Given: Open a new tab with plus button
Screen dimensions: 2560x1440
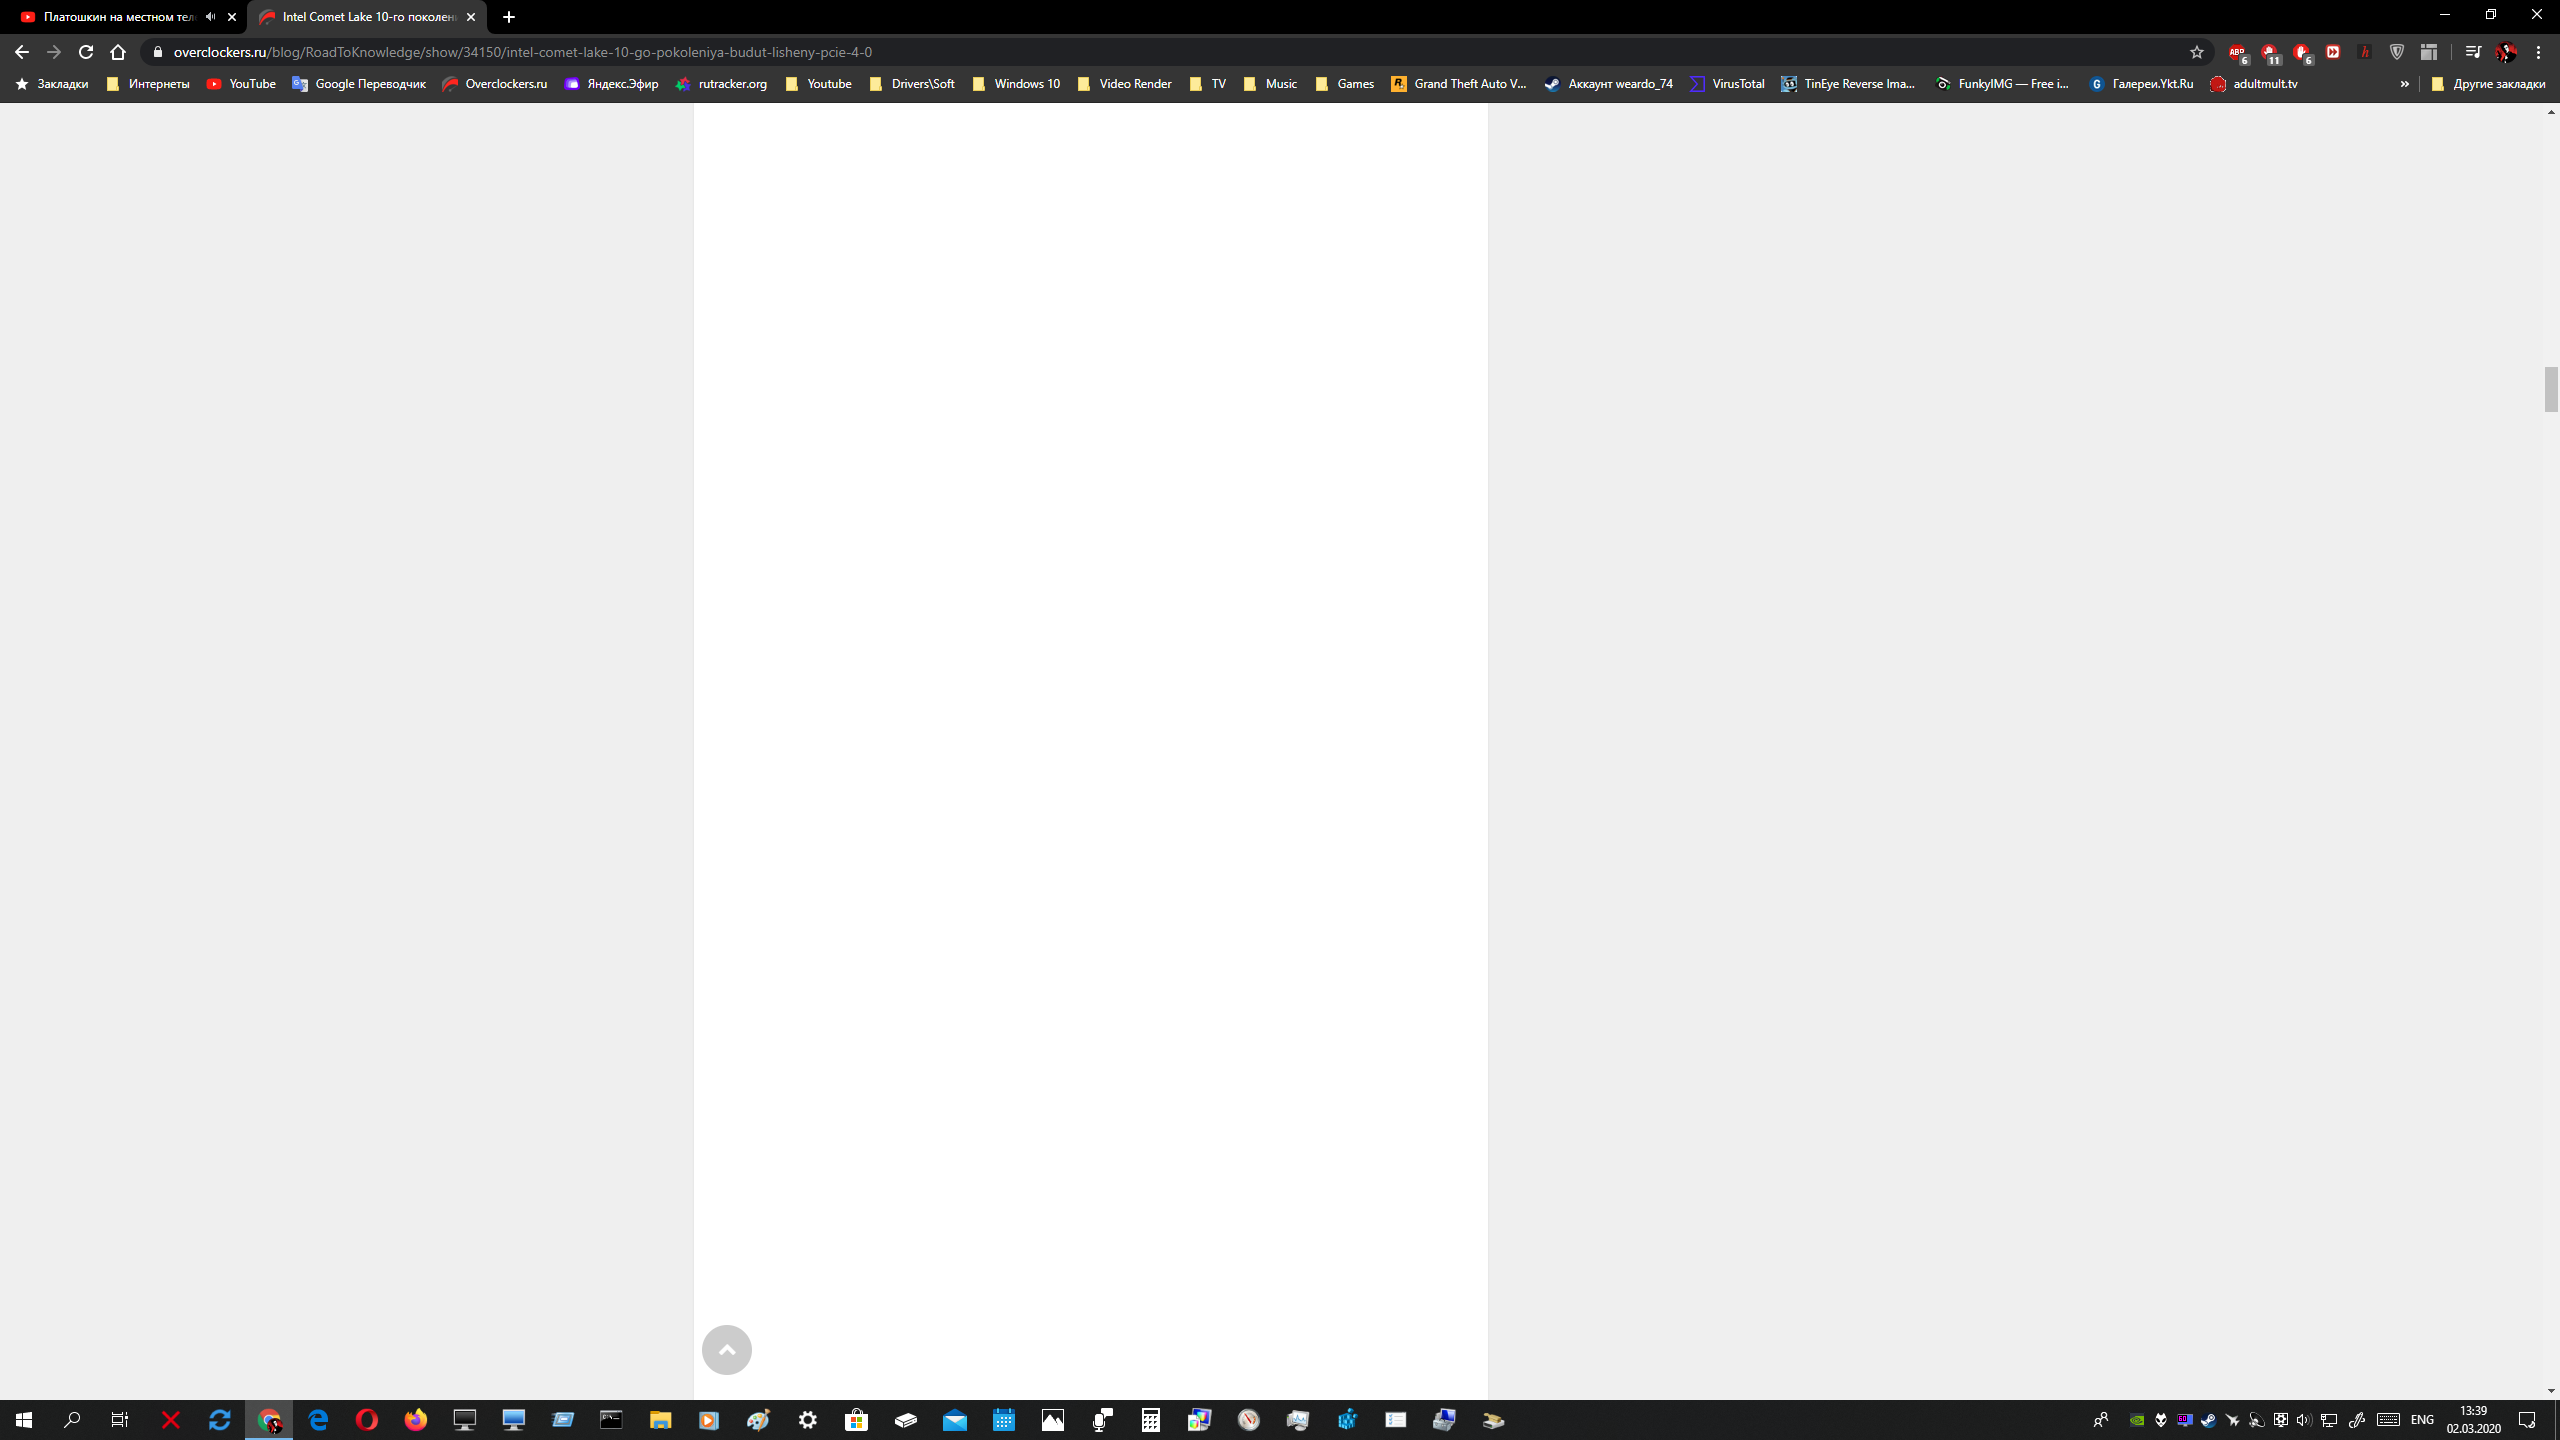Looking at the screenshot, I should click(x=509, y=17).
